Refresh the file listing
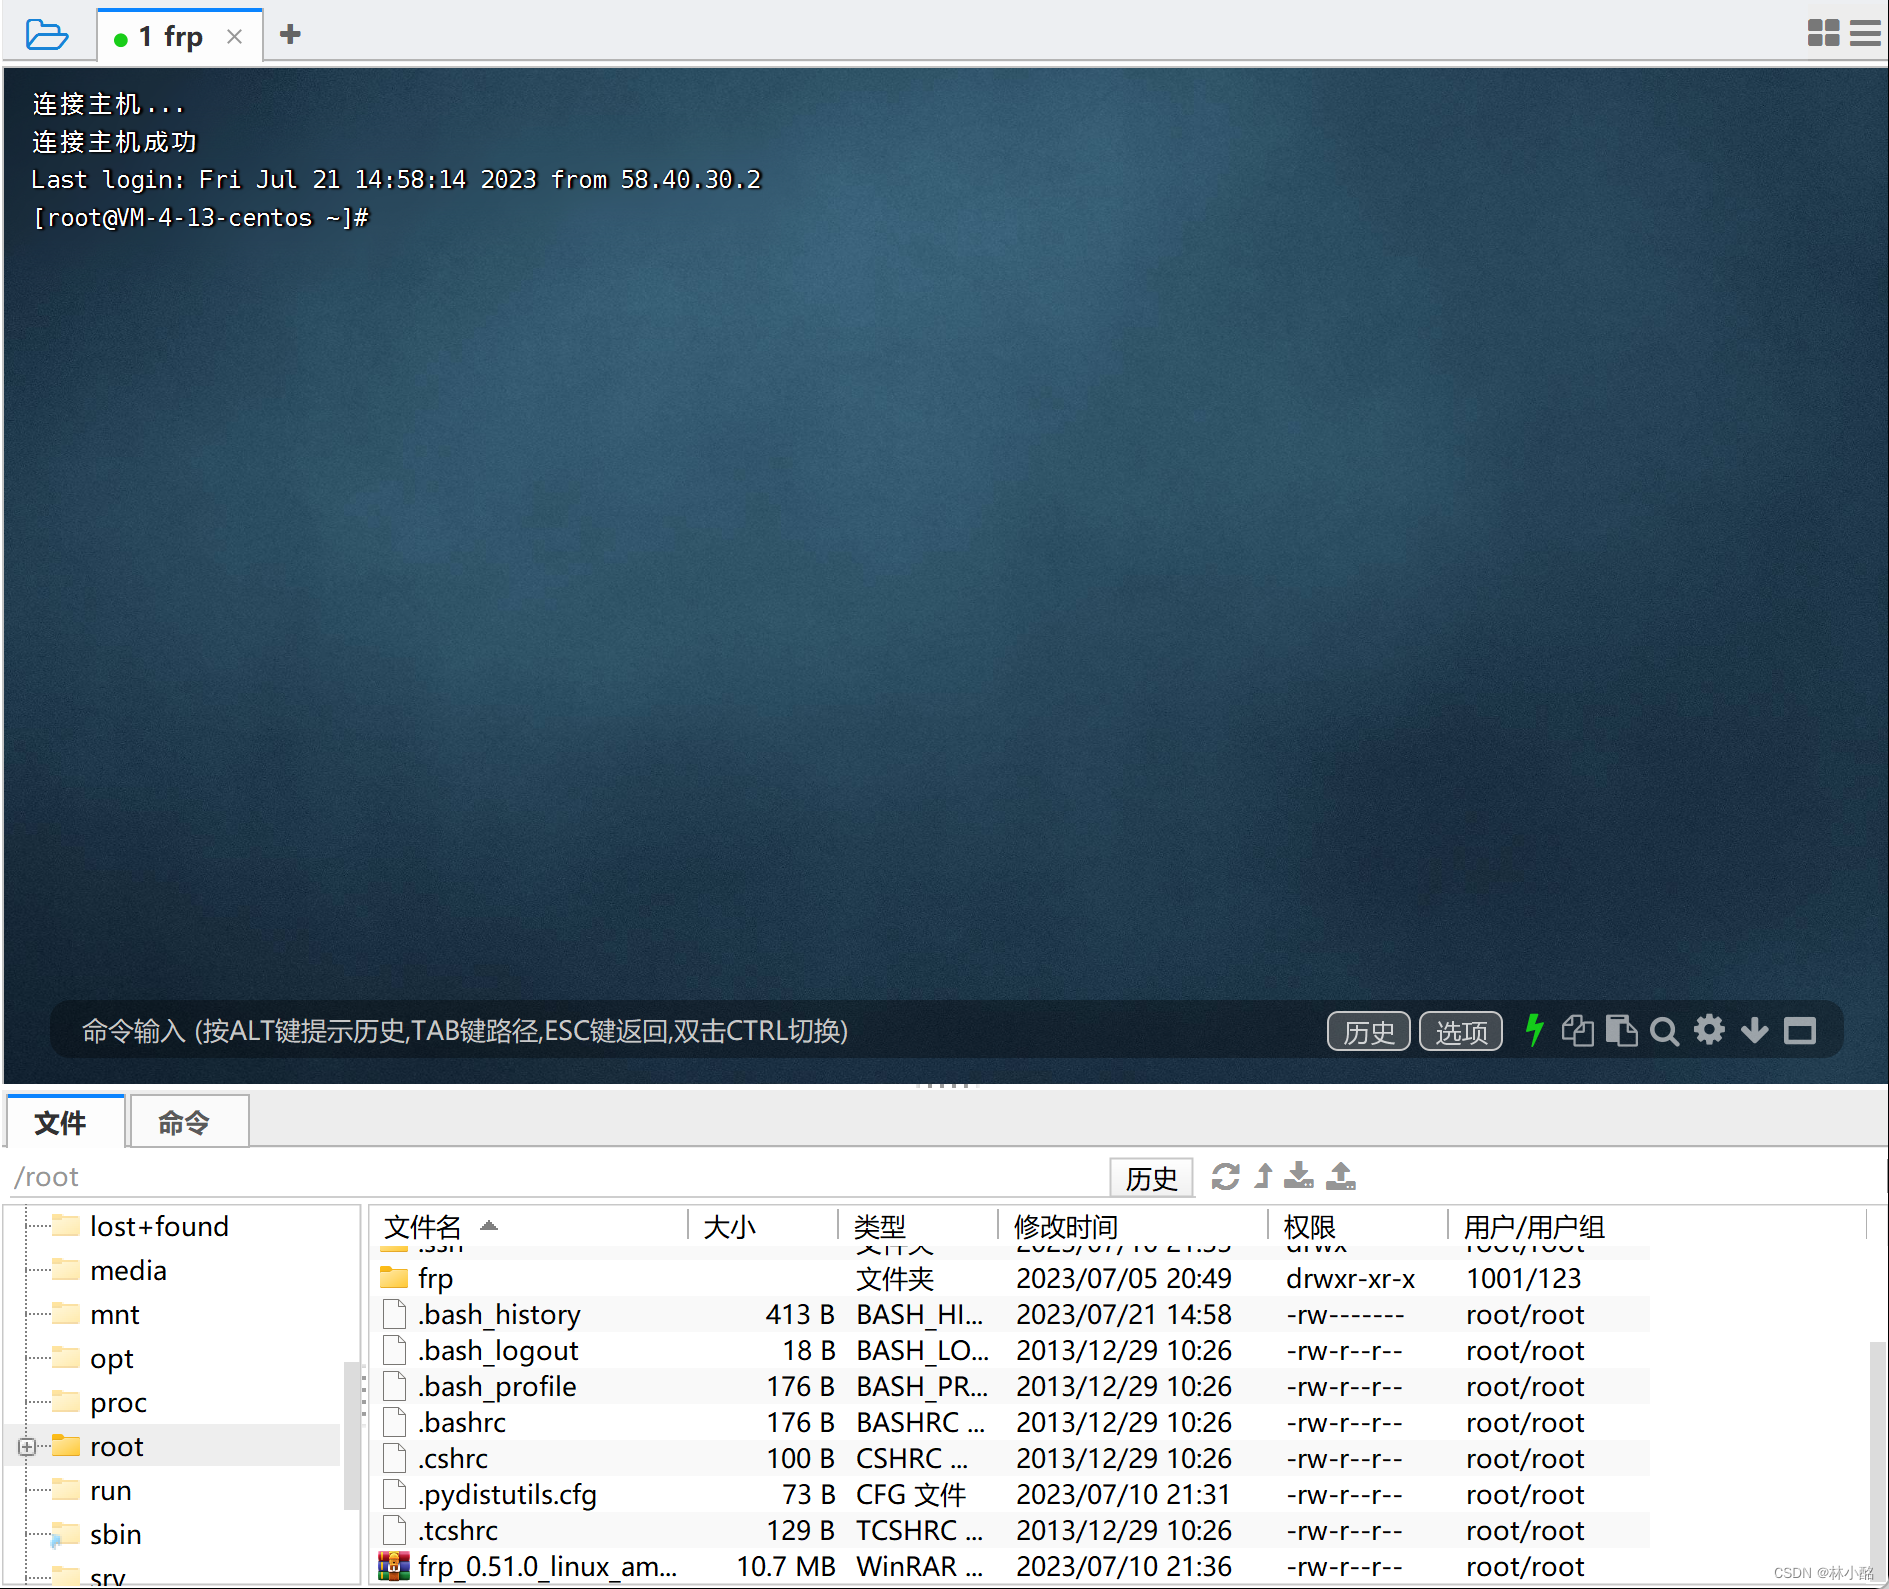This screenshot has width=1889, height=1589. [1225, 1176]
